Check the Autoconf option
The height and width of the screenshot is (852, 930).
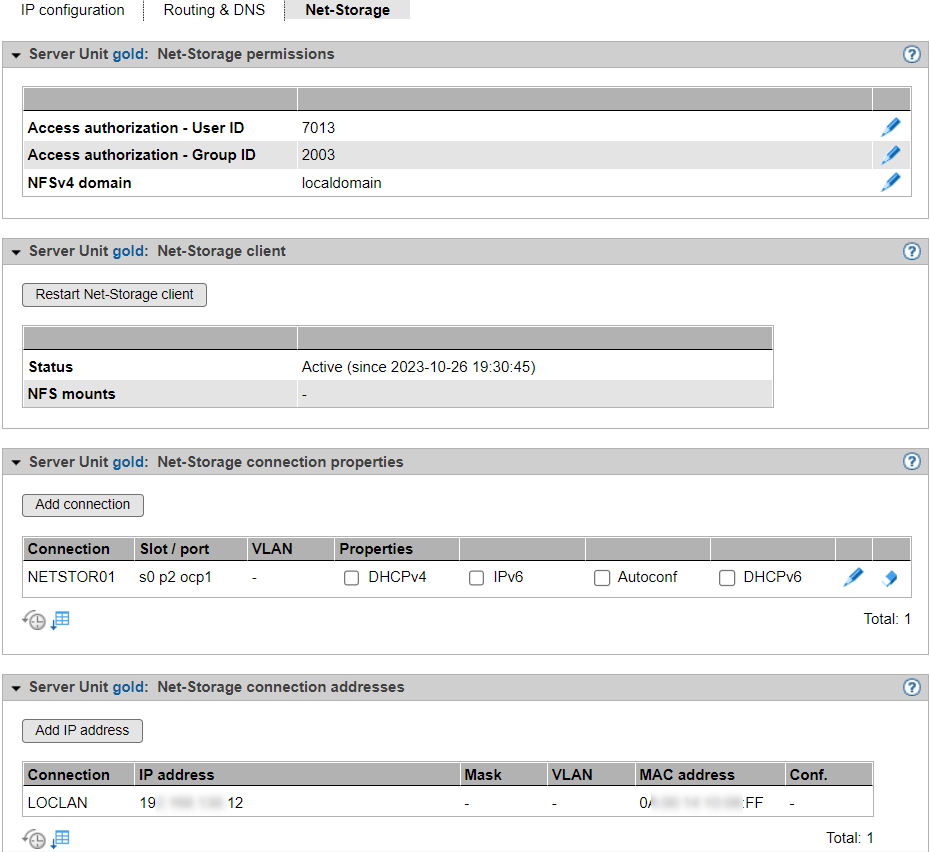(x=601, y=578)
